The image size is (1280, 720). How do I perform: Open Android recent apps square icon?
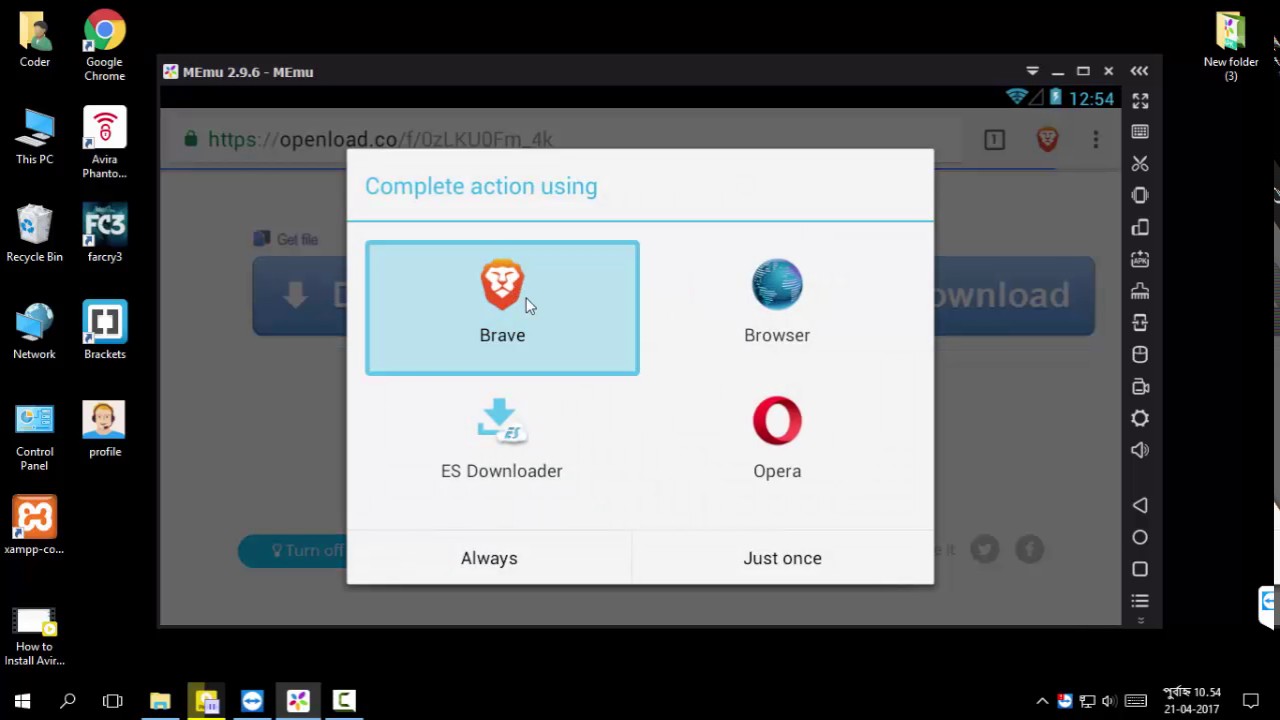point(1140,569)
